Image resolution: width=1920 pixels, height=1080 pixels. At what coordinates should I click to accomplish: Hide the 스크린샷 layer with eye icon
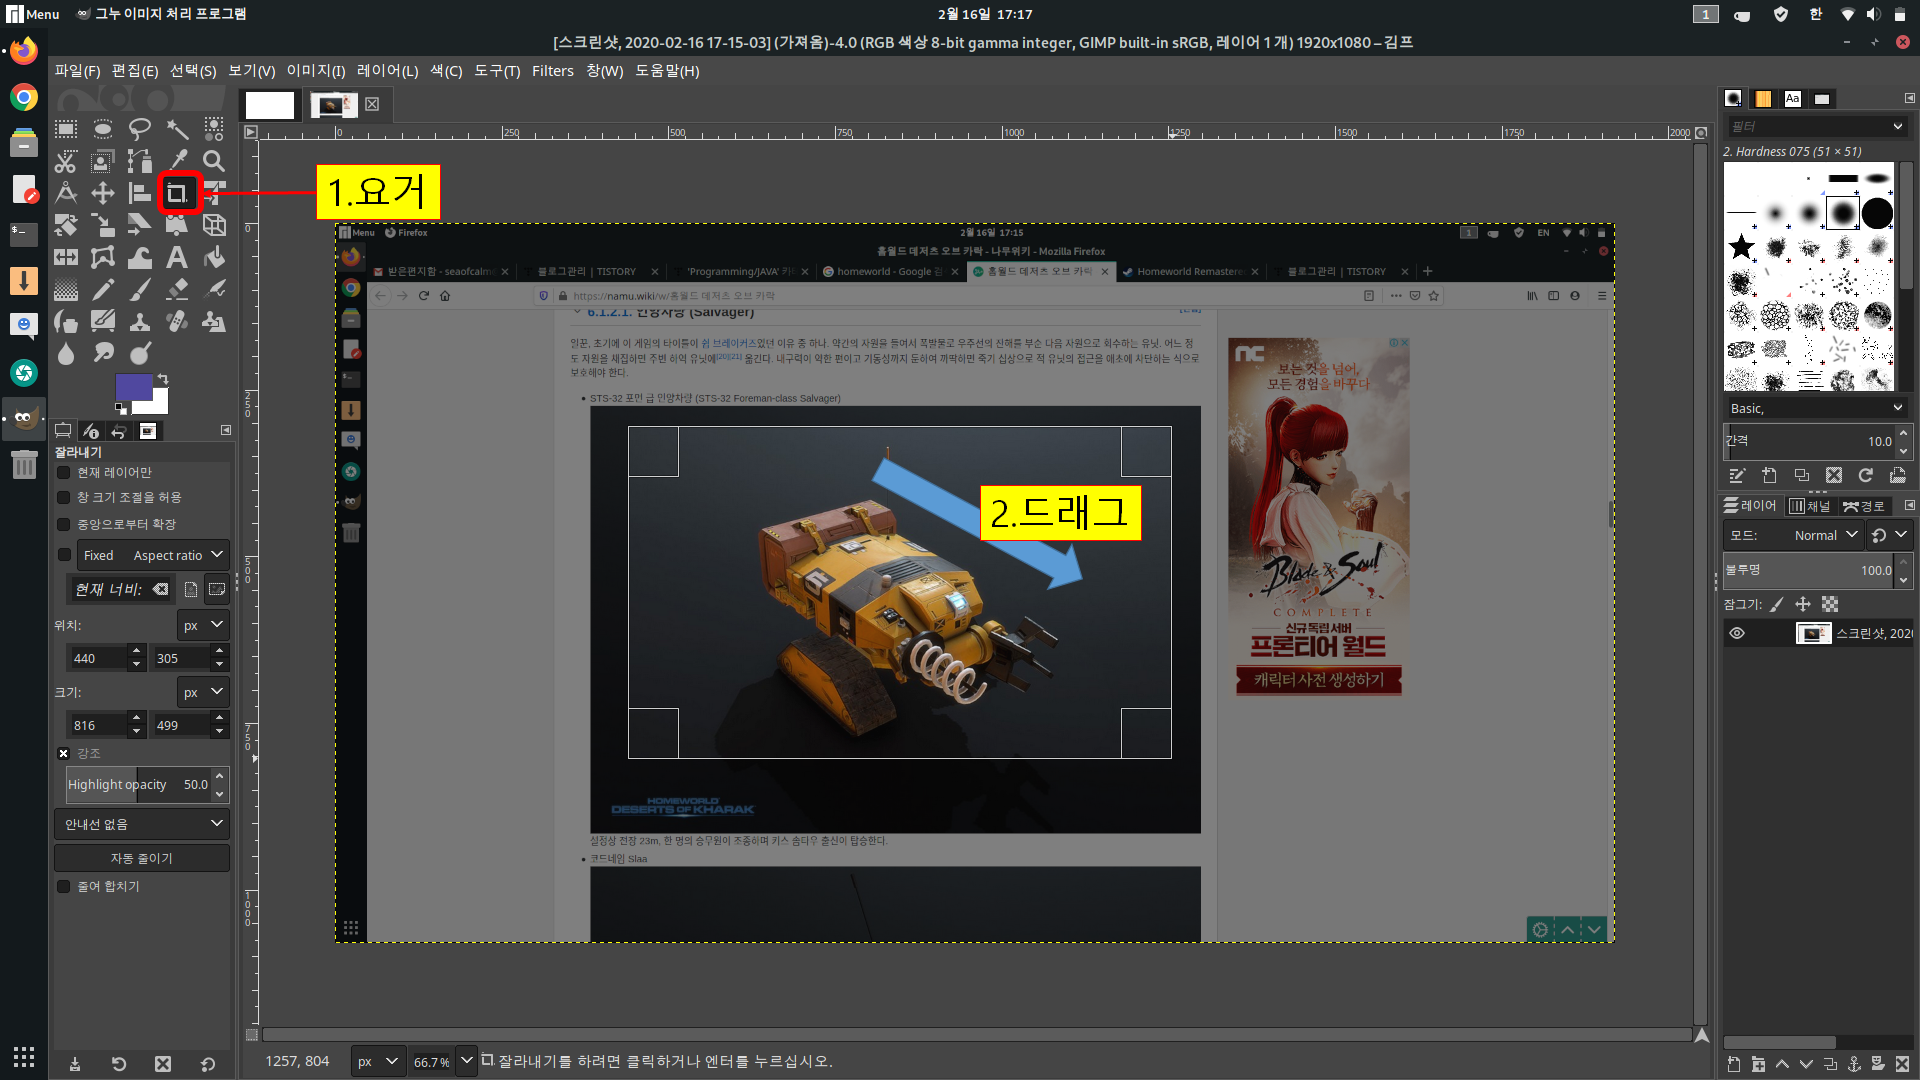[1737, 633]
